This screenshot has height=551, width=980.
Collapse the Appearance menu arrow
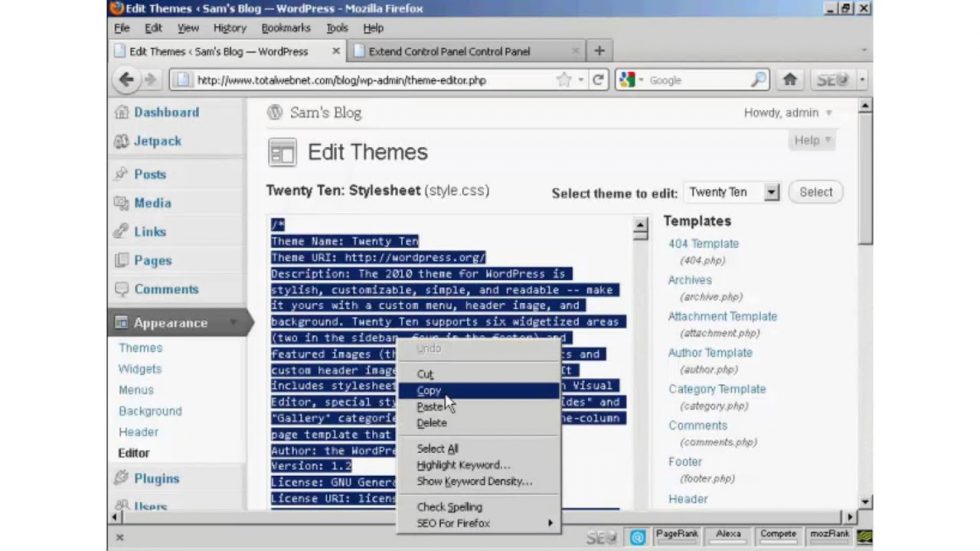(x=233, y=322)
